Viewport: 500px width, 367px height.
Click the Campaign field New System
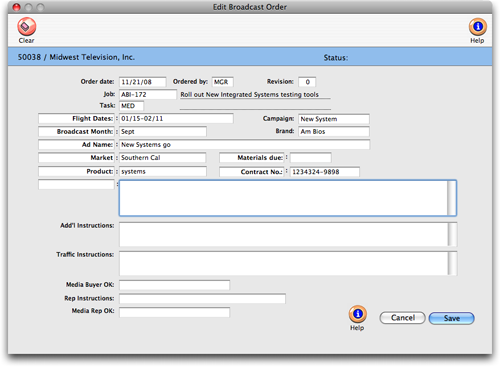click(x=334, y=119)
